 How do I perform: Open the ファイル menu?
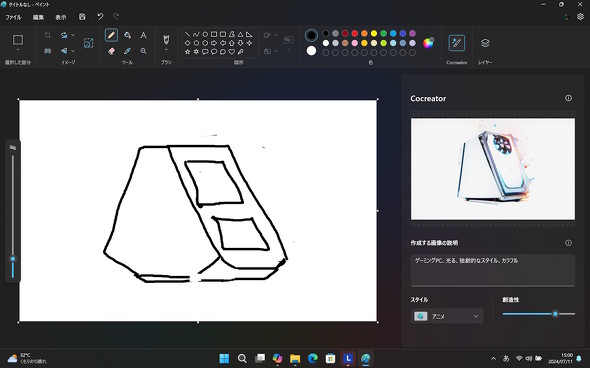click(13, 17)
